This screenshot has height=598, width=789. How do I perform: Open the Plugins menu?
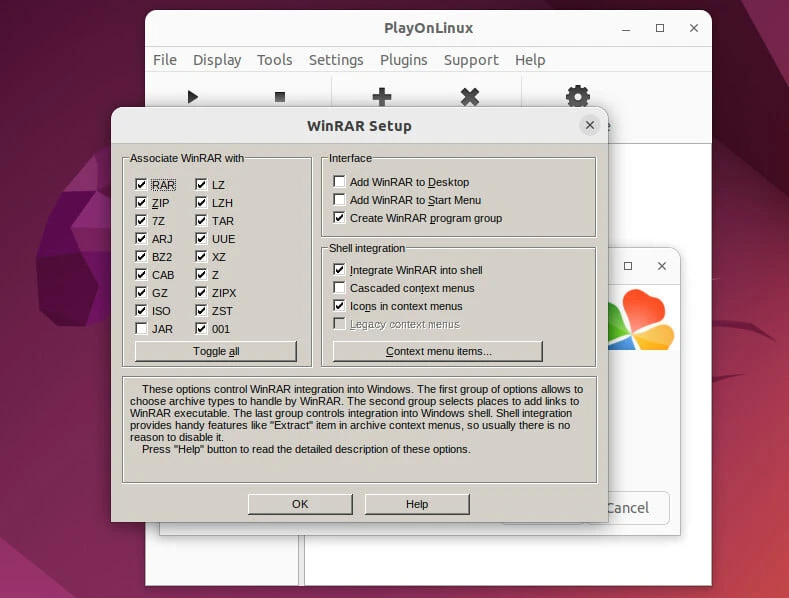pos(403,60)
